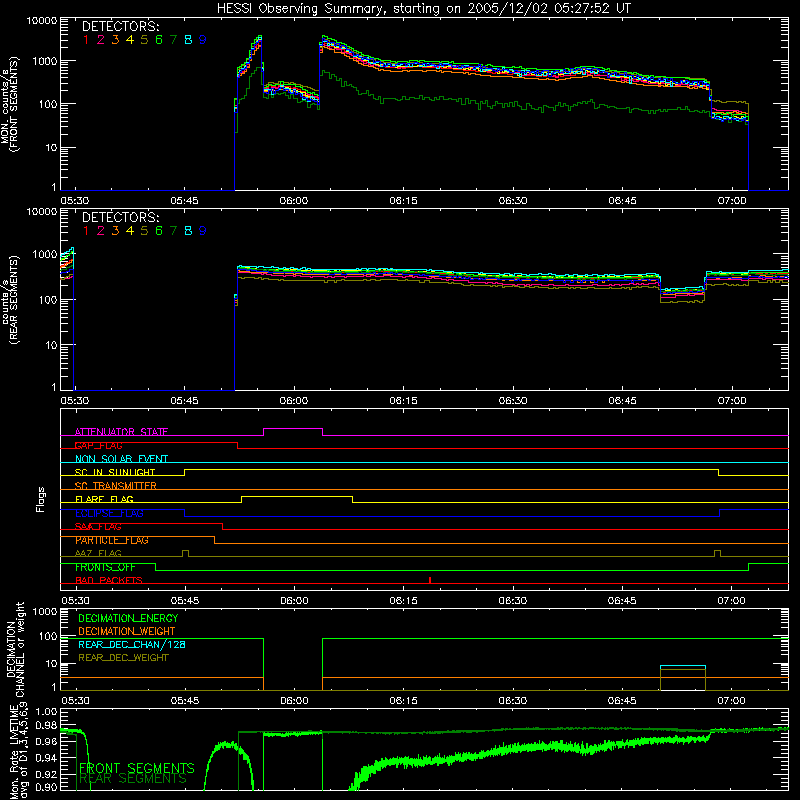Click the red BAD_PACKETS tick marker

pyautogui.click(x=430, y=580)
